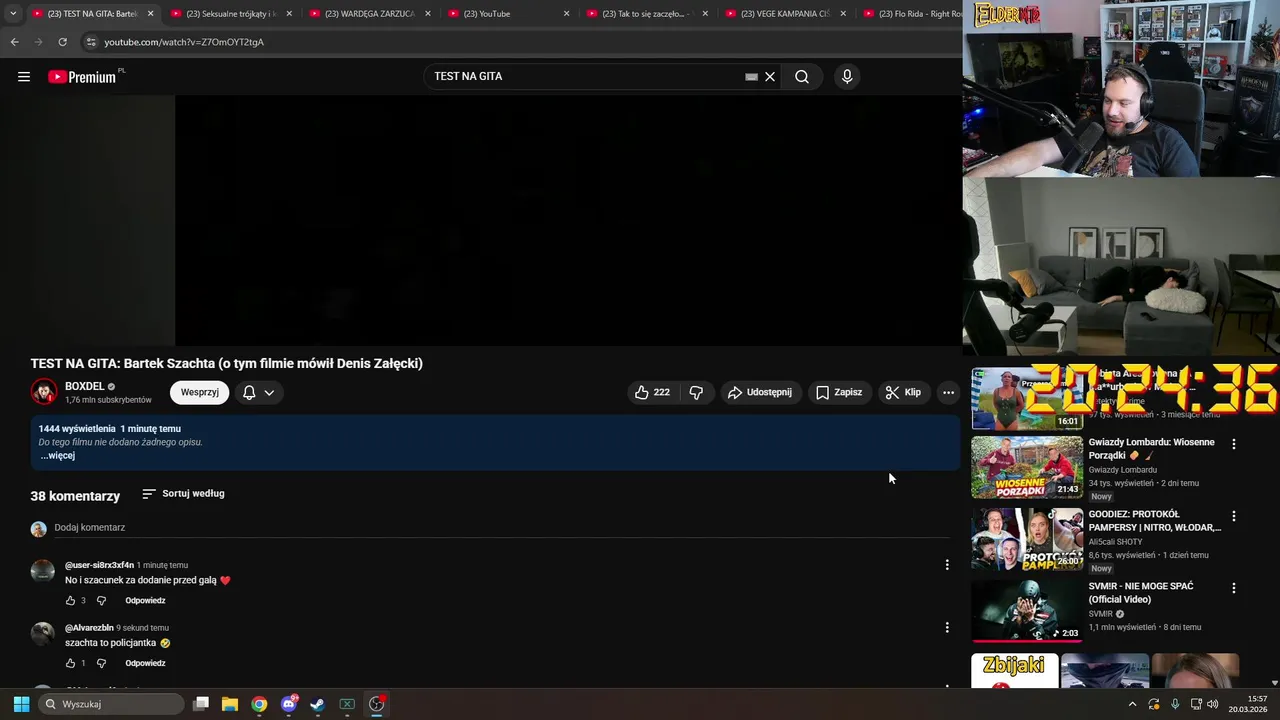Viewport: 1280px width, 720px height.
Task: Dislike comment by @Alvarezbln
Action: point(101,663)
